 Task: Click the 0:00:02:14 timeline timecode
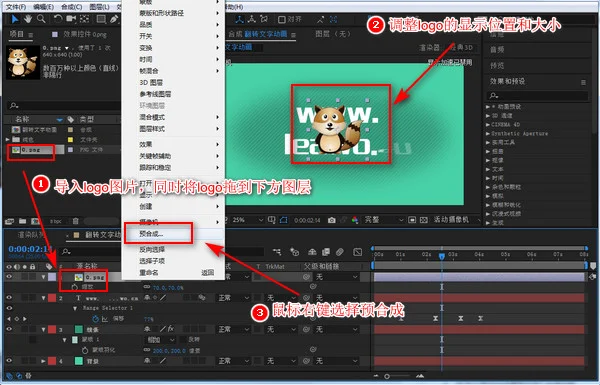tap(30, 249)
